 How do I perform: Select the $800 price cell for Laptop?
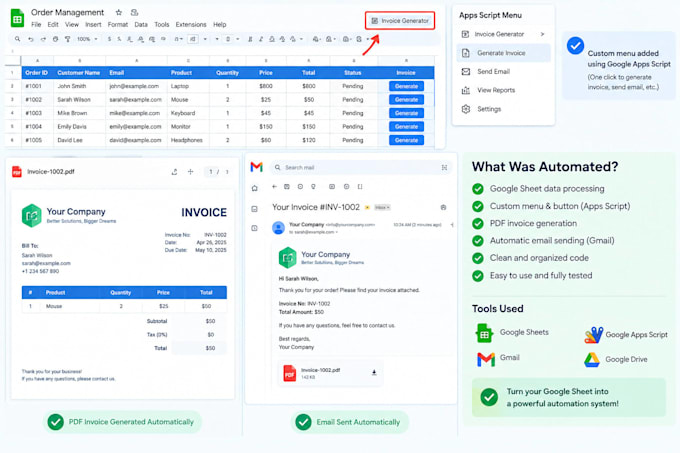point(266,86)
